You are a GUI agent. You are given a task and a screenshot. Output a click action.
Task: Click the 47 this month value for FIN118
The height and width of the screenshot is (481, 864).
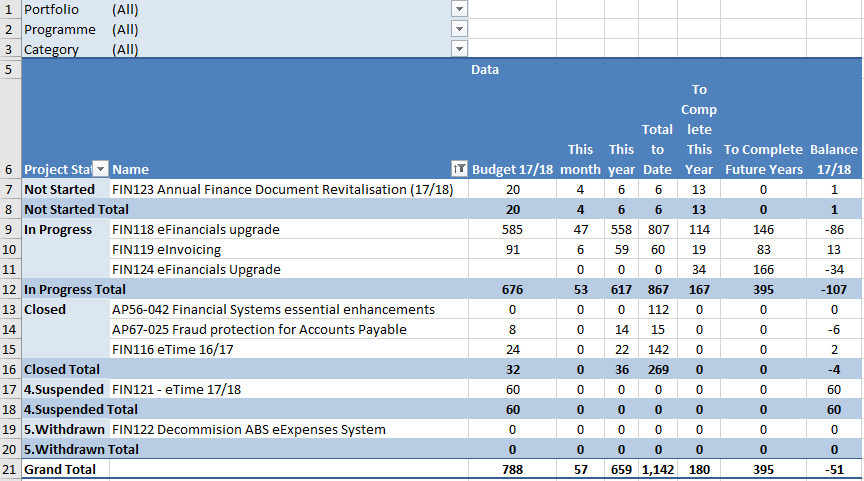[580, 229]
